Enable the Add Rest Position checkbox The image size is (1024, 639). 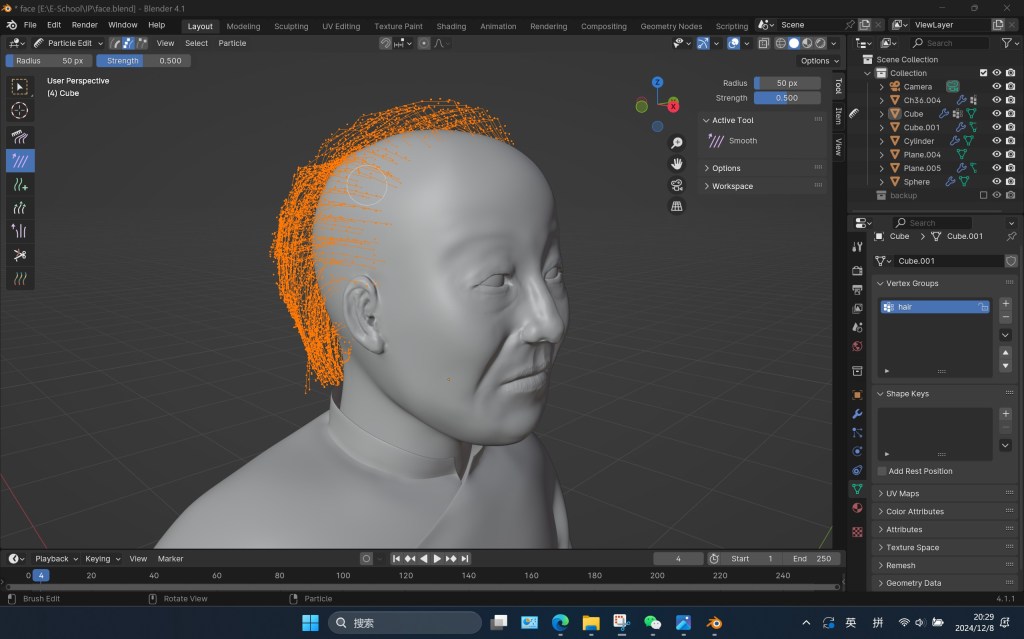coord(882,471)
